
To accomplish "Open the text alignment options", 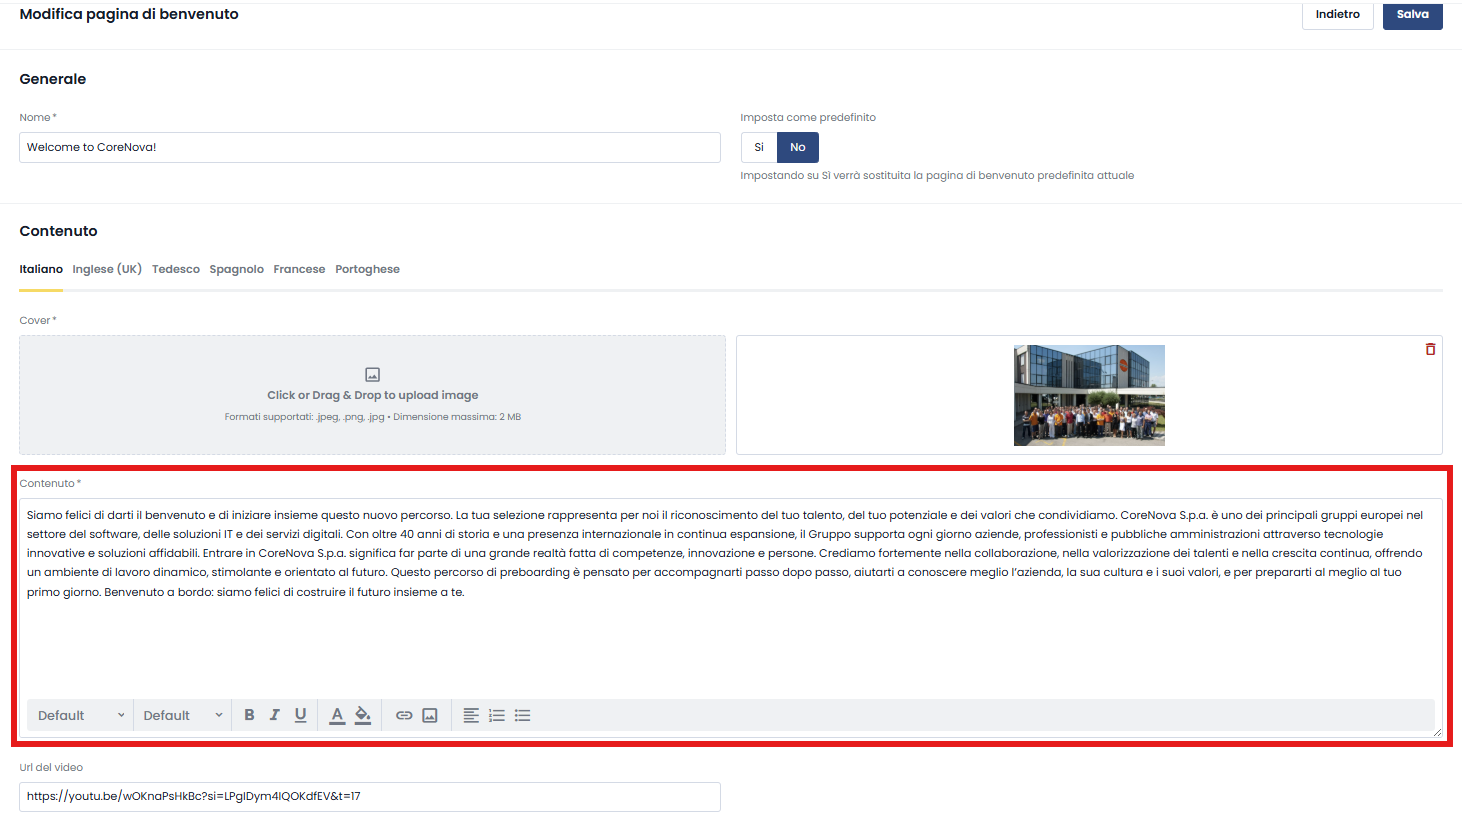I will (x=471, y=715).
